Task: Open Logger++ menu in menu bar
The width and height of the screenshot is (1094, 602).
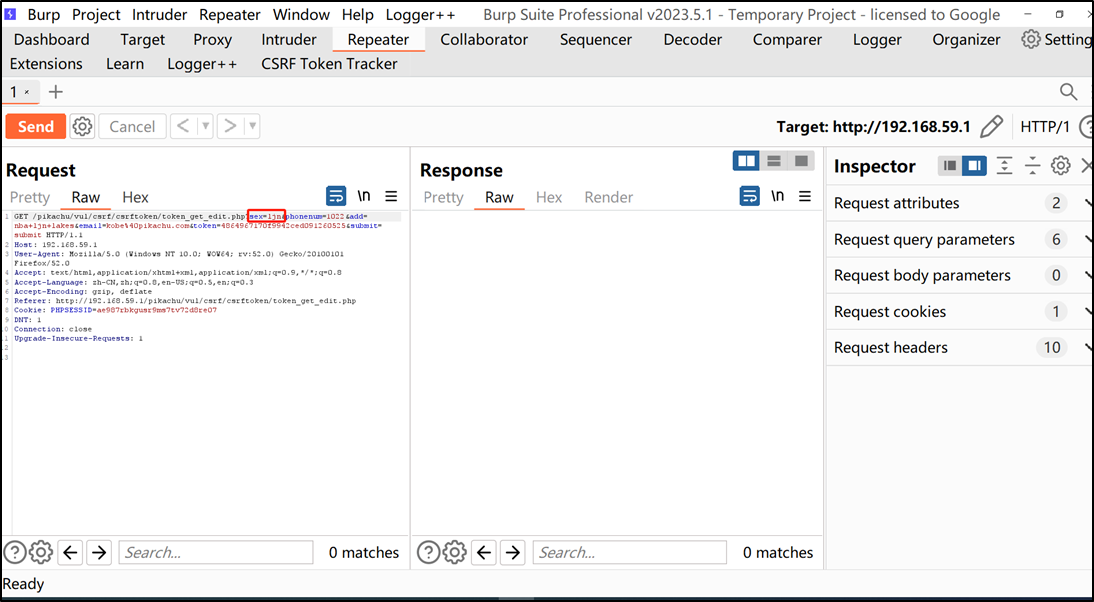Action: coord(420,15)
